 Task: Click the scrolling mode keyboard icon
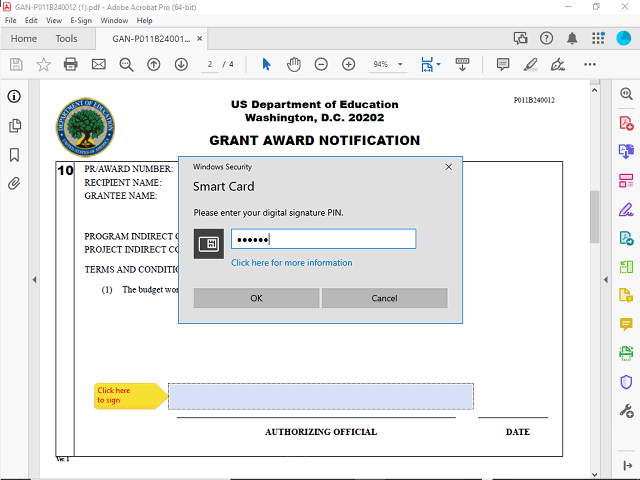(x=462, y=64)
